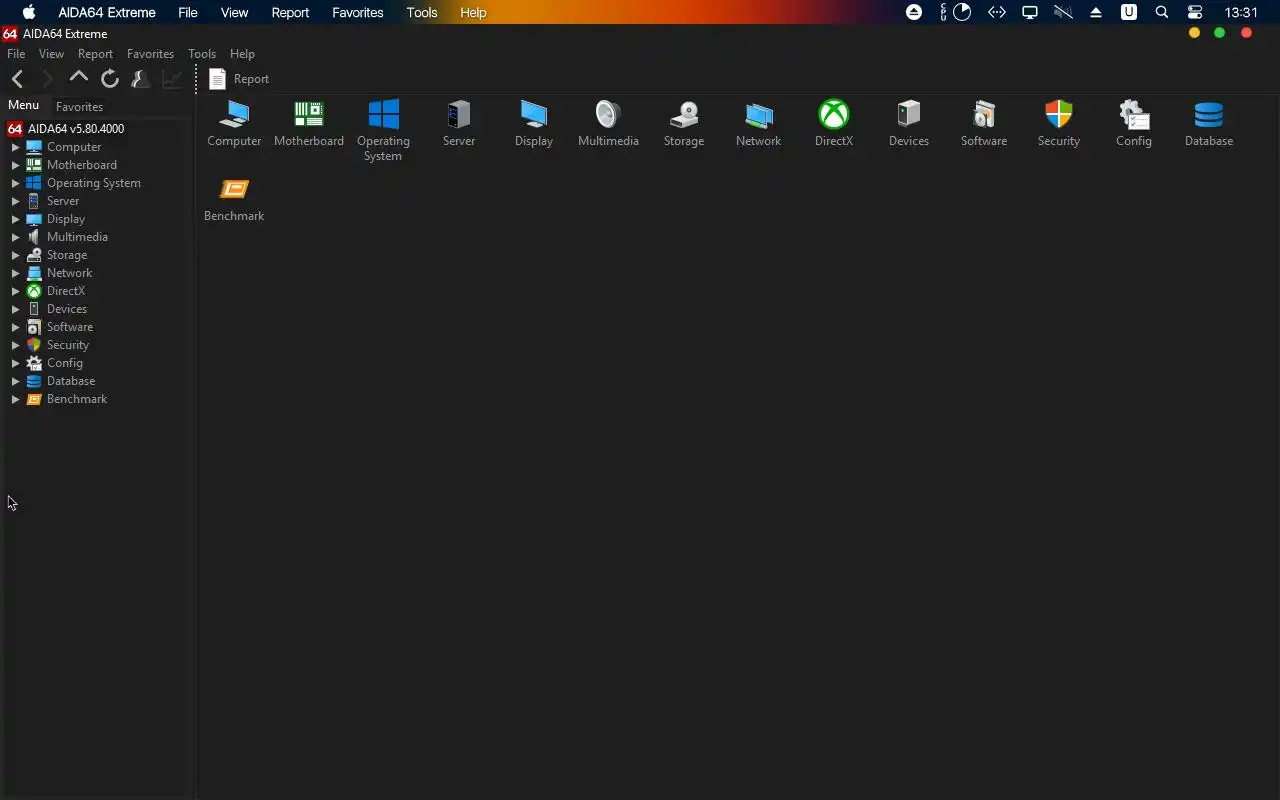Image resolution: width=1280 pixels, height=800 pixels.
Task: Open Control Center in the macOS menu bar
Action: pyautogui.click(x=1195, y=13)
